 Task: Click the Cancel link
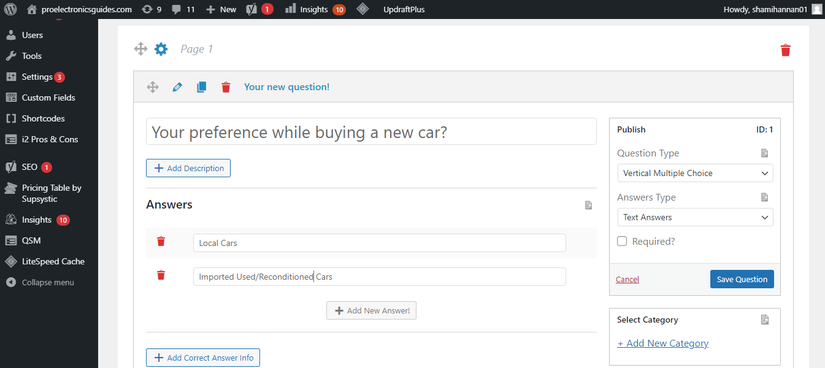627,280
